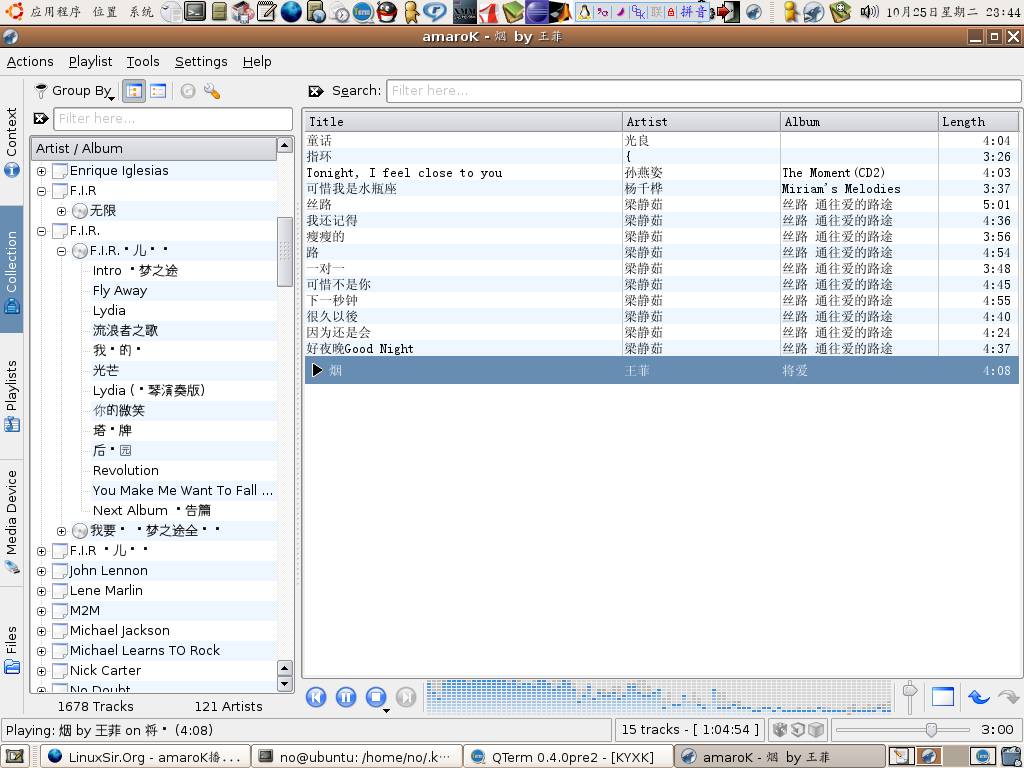Sort playlist by Artist column header
1024x768 pixels.
point(701,121)
